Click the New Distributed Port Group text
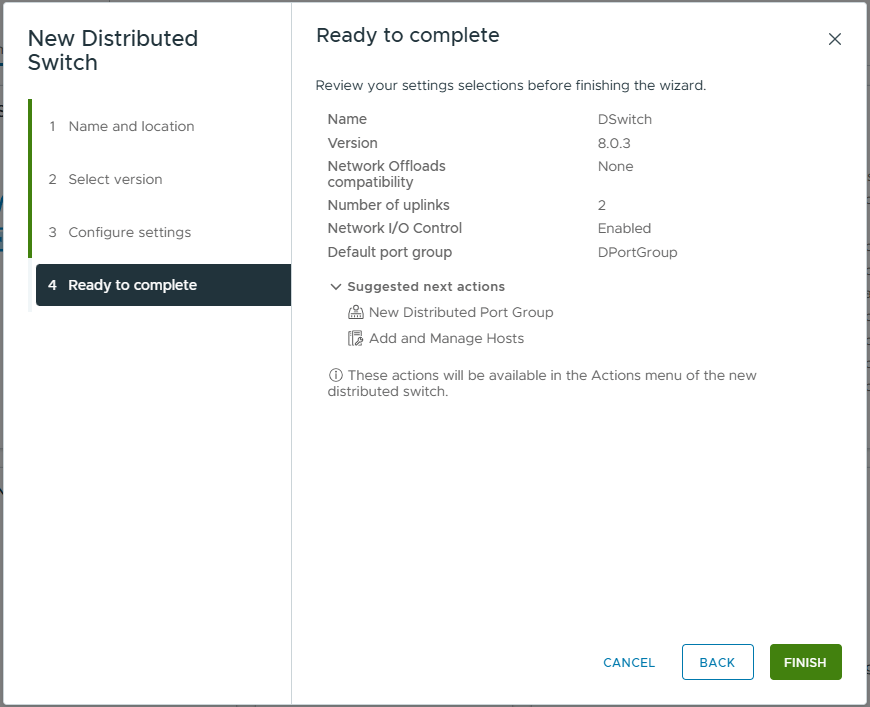The height and width of the screenshot is (707, 870). click(461, 313)
